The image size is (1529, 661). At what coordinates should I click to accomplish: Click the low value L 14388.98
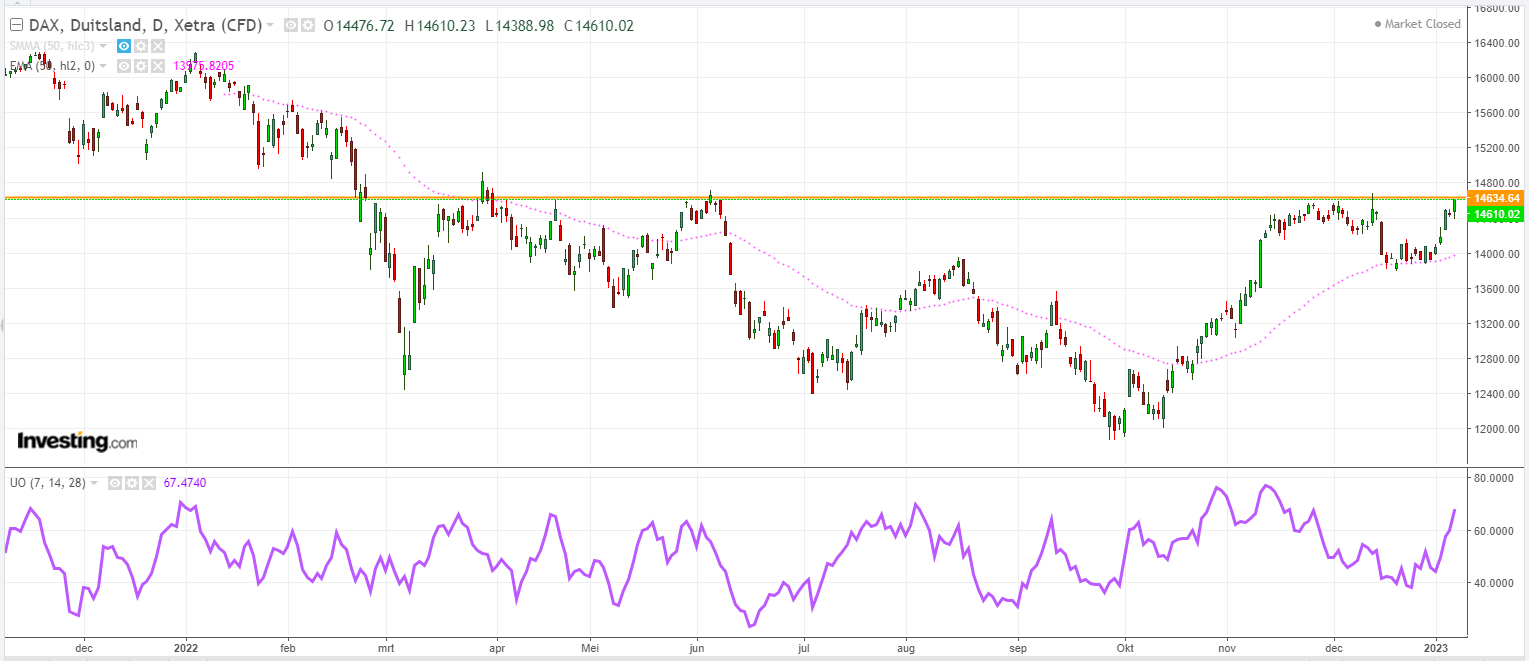click(x=519, y=25)
